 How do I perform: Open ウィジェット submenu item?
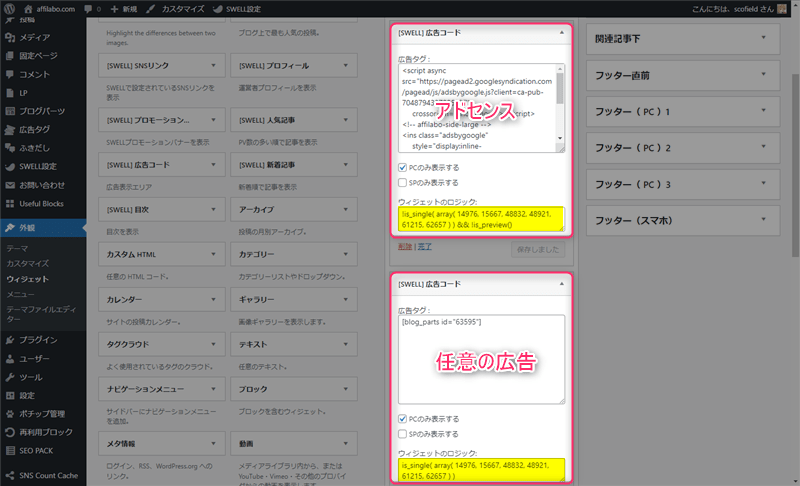coord(28,279)
